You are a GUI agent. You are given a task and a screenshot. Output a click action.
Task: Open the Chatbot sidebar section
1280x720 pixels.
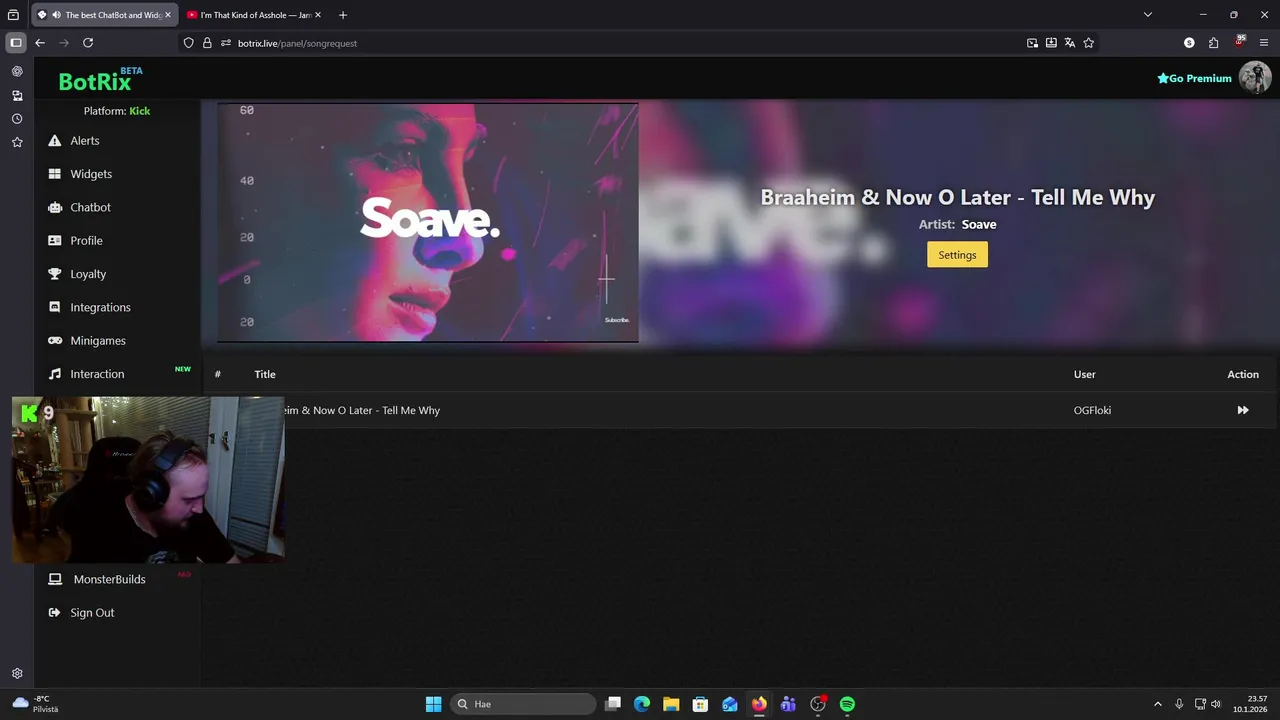tap(90, 207)
